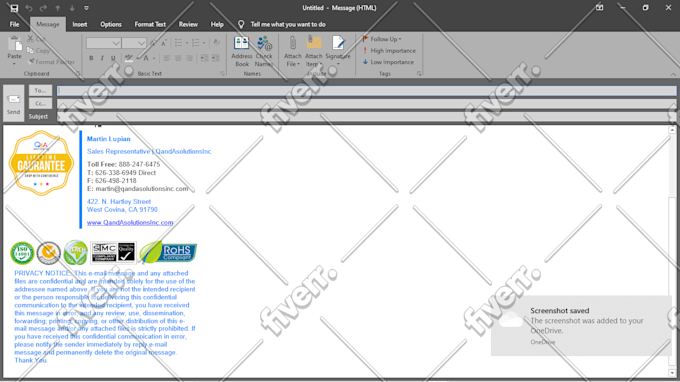Click Tell me what you want to do
The image size is (680, 382).
pos(288,24)
